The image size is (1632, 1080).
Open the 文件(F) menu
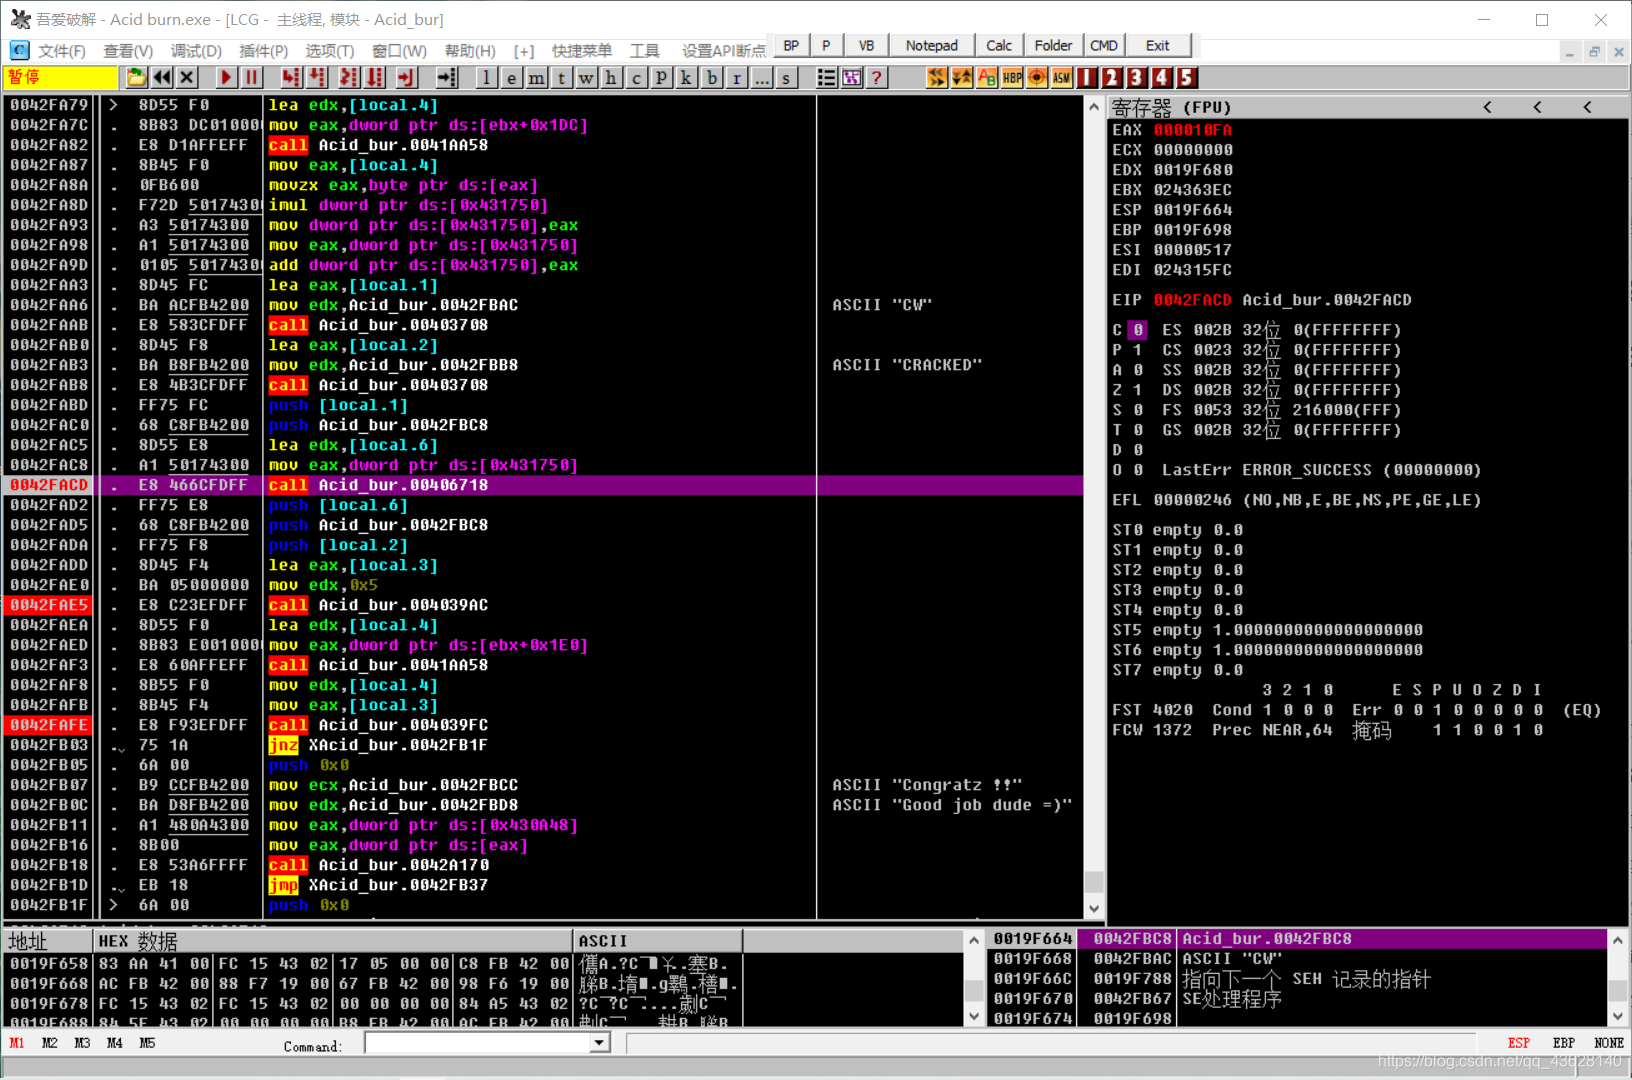point(61,50)
